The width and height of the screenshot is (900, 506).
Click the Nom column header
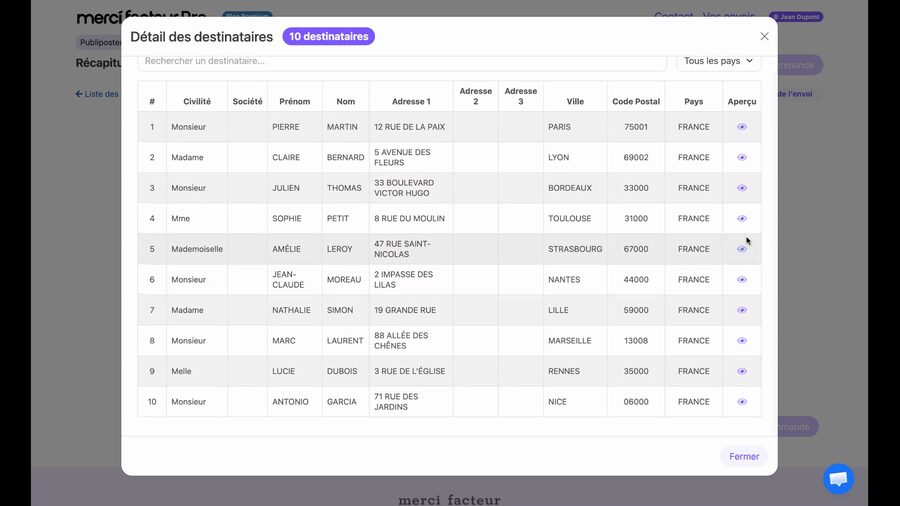click(345, 102)
